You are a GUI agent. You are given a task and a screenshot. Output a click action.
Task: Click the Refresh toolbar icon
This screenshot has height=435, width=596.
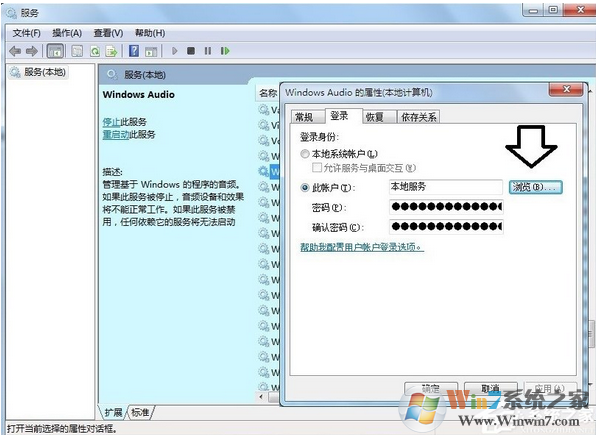pos(95,51)
